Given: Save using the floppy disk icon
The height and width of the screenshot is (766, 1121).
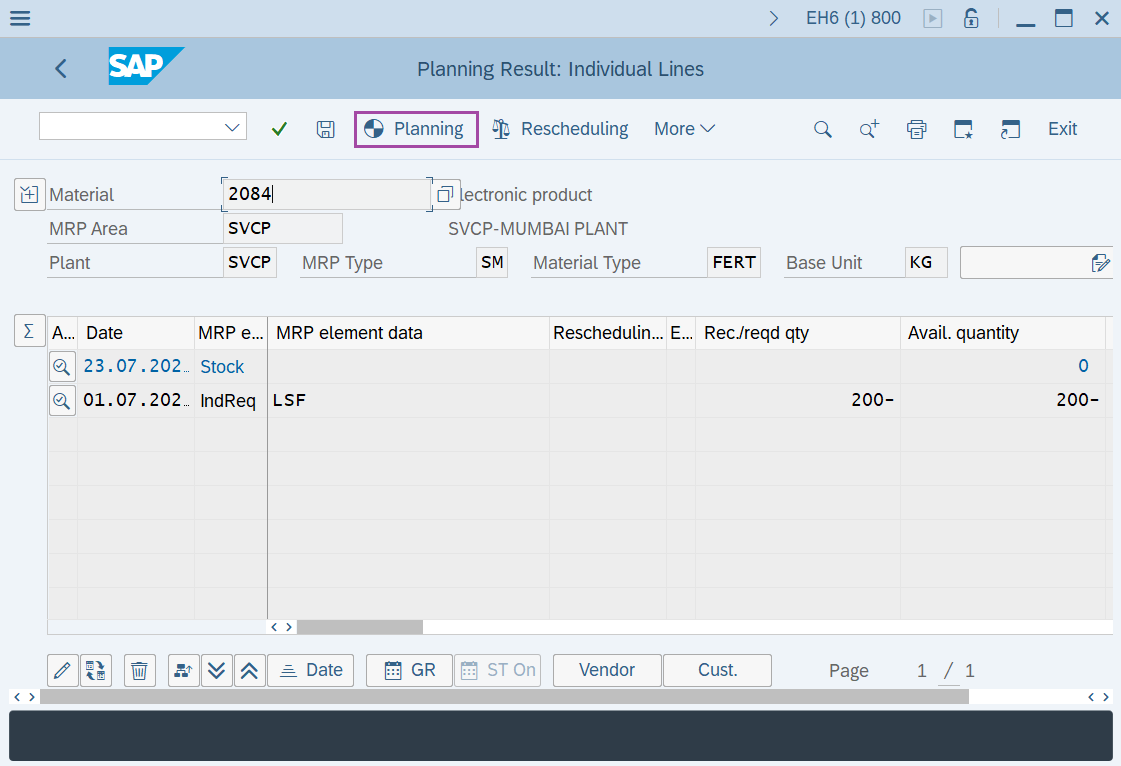Looking at the screenshot, I should coord(325,129).
